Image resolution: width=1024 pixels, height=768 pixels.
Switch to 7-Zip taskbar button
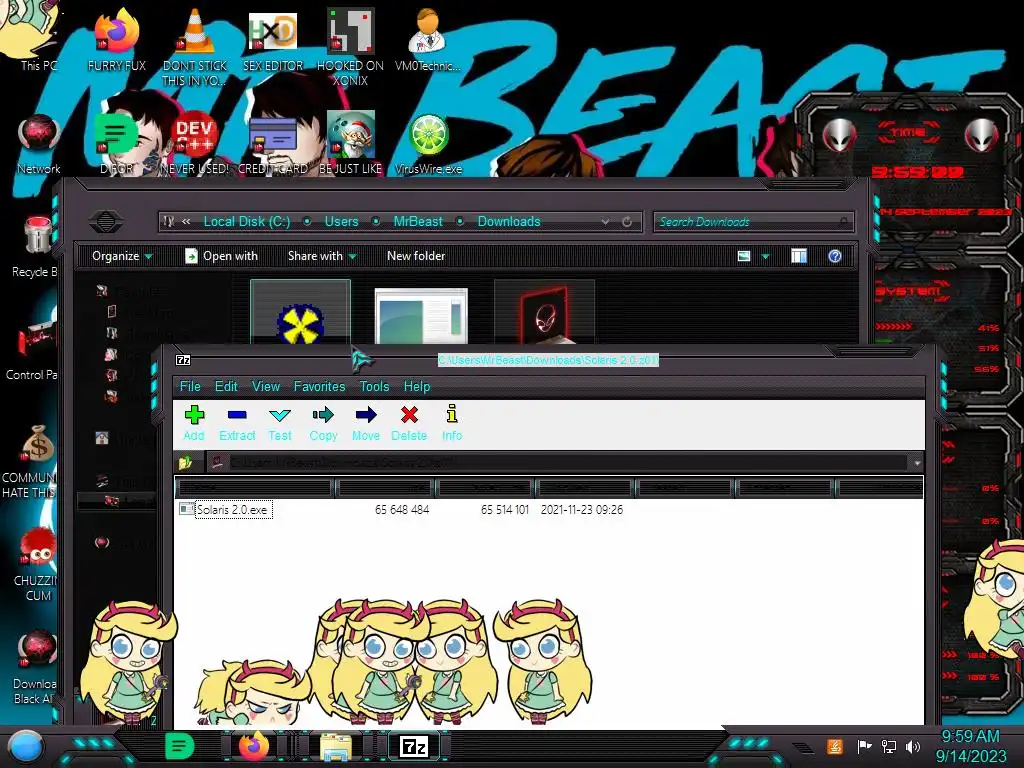tap(414, 746)
